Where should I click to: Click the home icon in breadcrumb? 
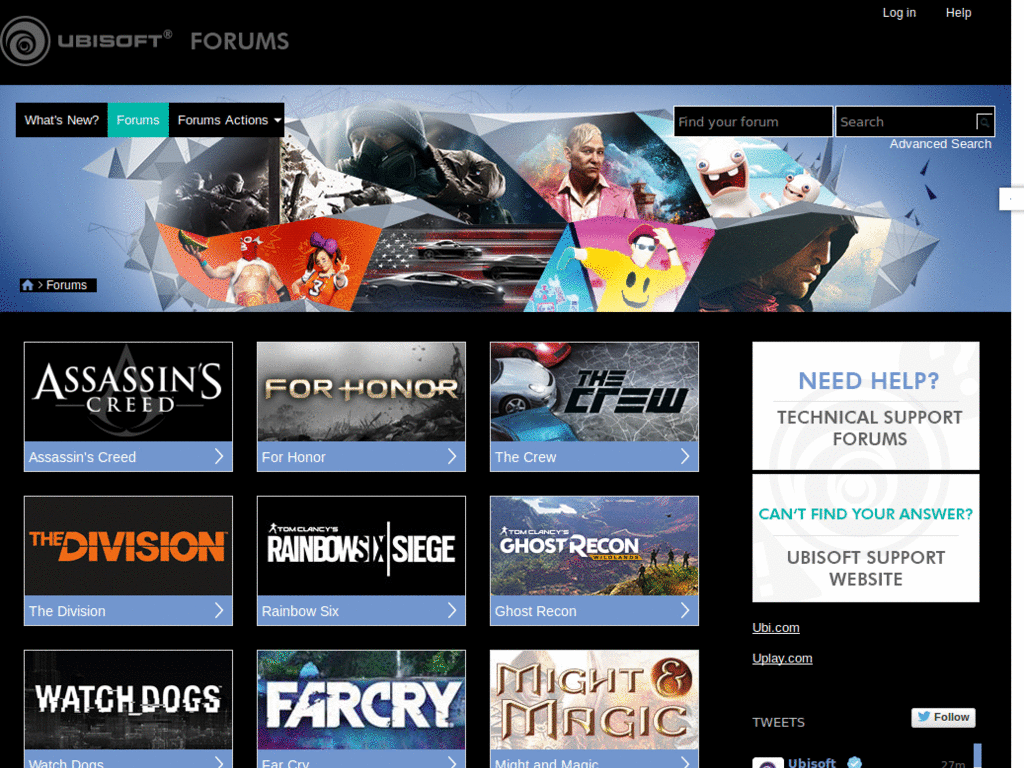[27, 285]
